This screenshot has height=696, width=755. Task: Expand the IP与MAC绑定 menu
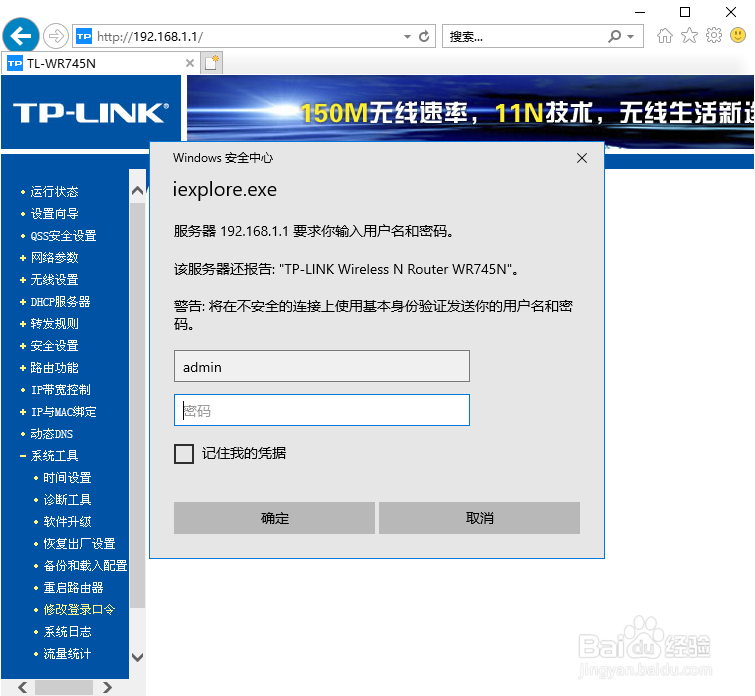pos(63,412)
